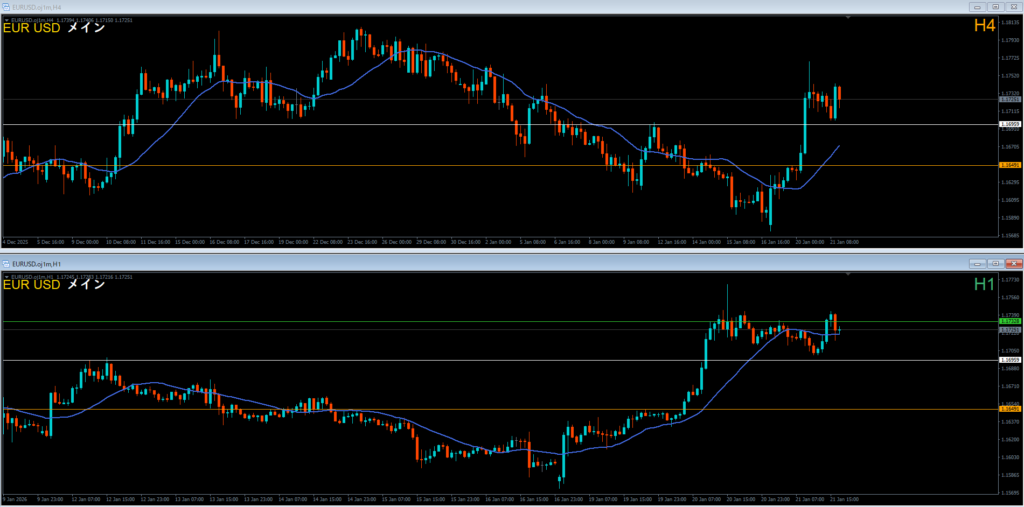Click the green price tag on H1 price scale
Viewport: 1024px width, 507px height.
tap(1009, 321)
